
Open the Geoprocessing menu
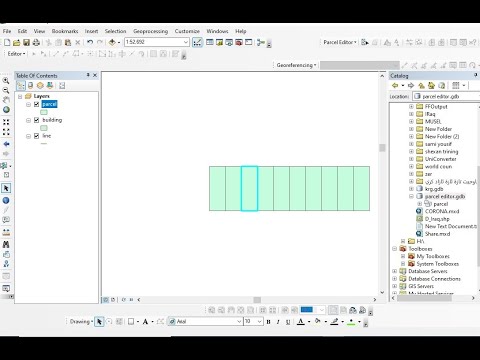point(150,31)
